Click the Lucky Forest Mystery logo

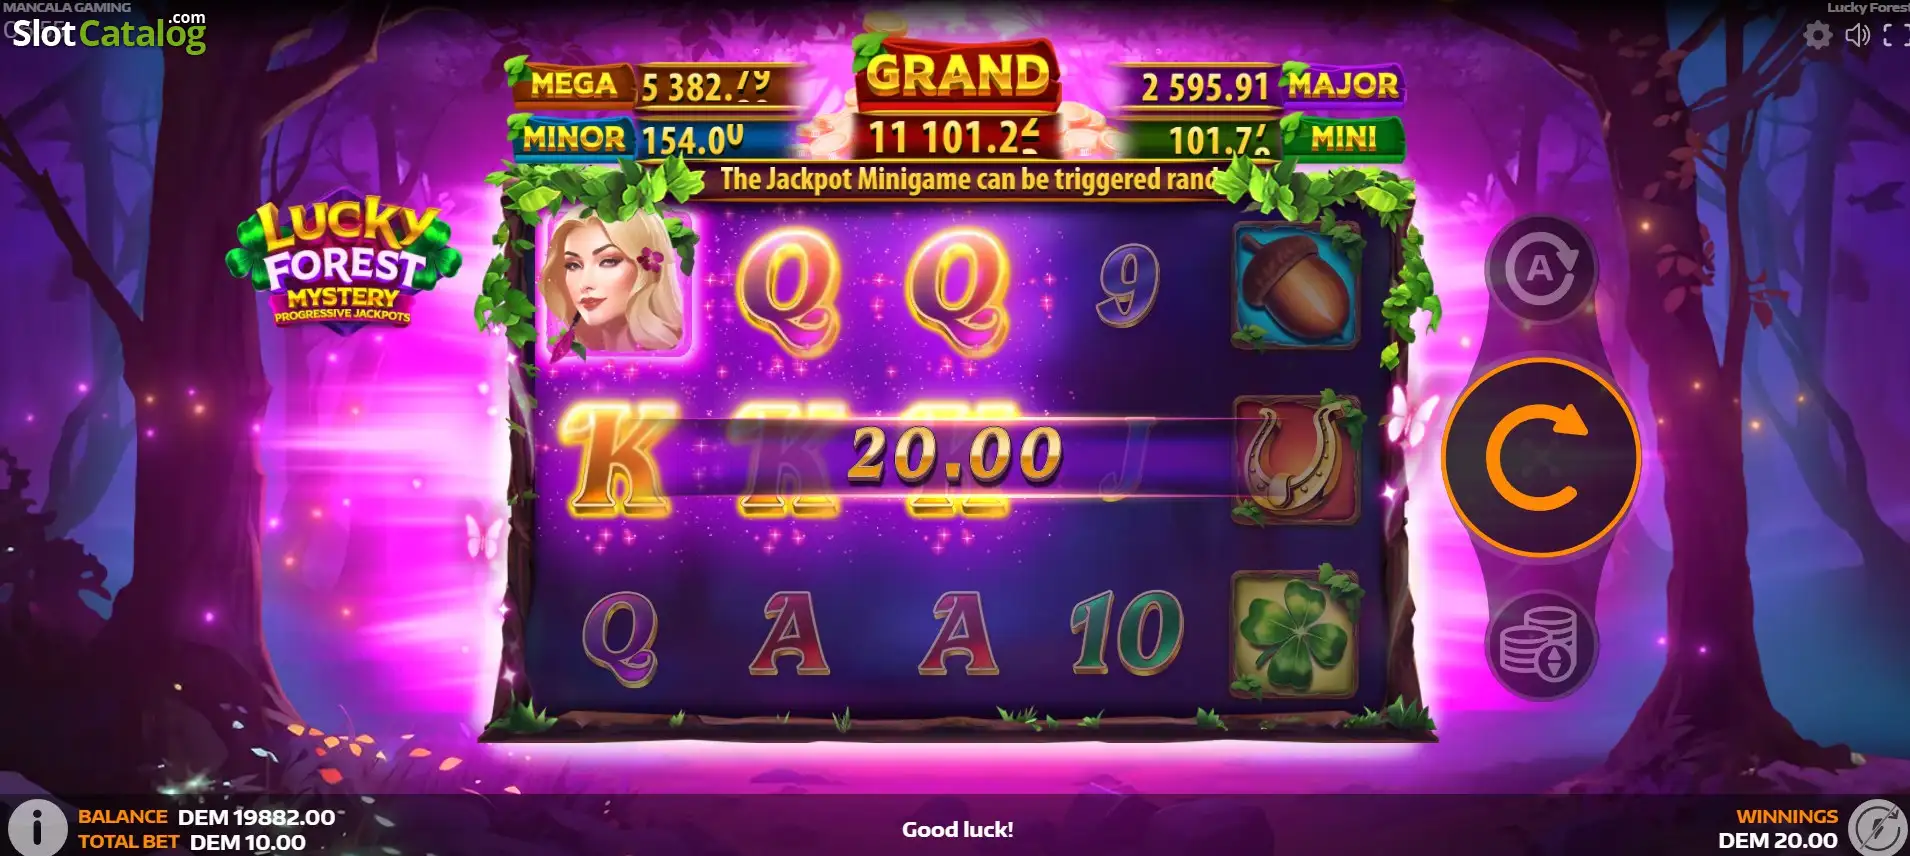[x=343, y=262]
